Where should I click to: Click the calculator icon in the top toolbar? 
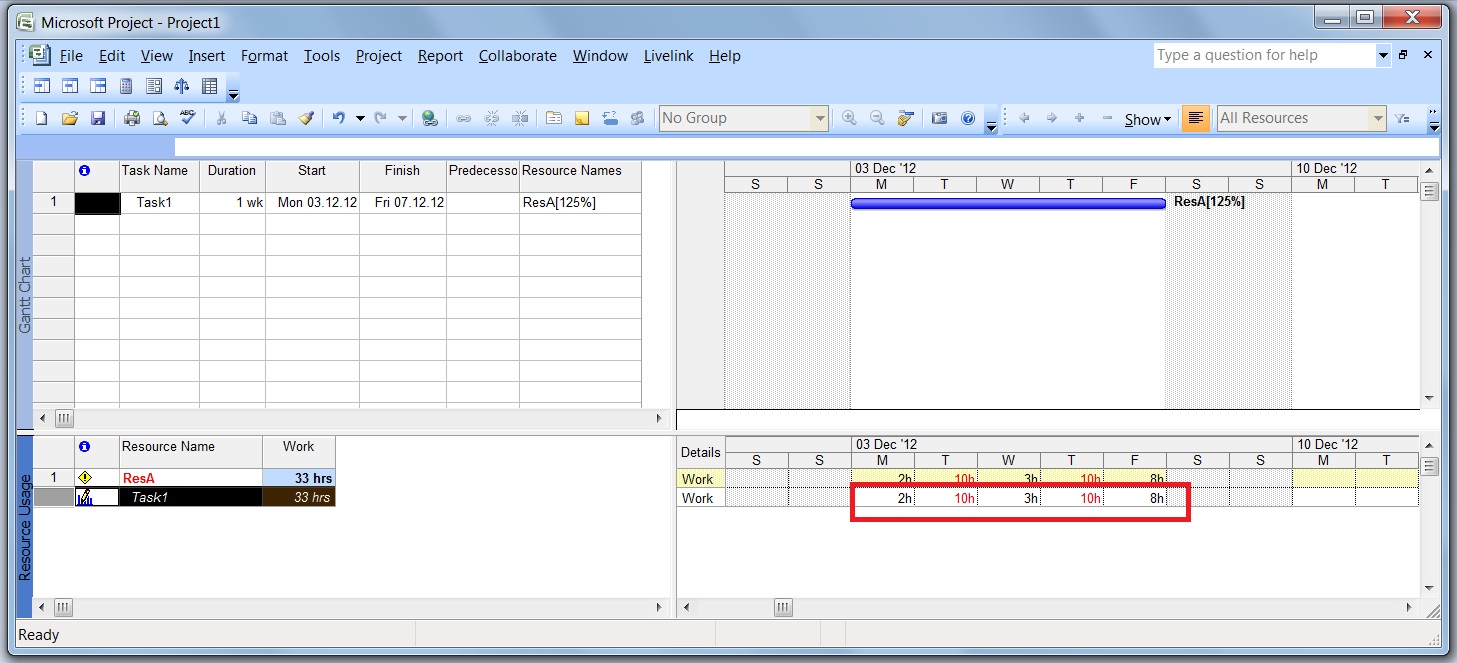pyautogui.click(x=126, y=86)
